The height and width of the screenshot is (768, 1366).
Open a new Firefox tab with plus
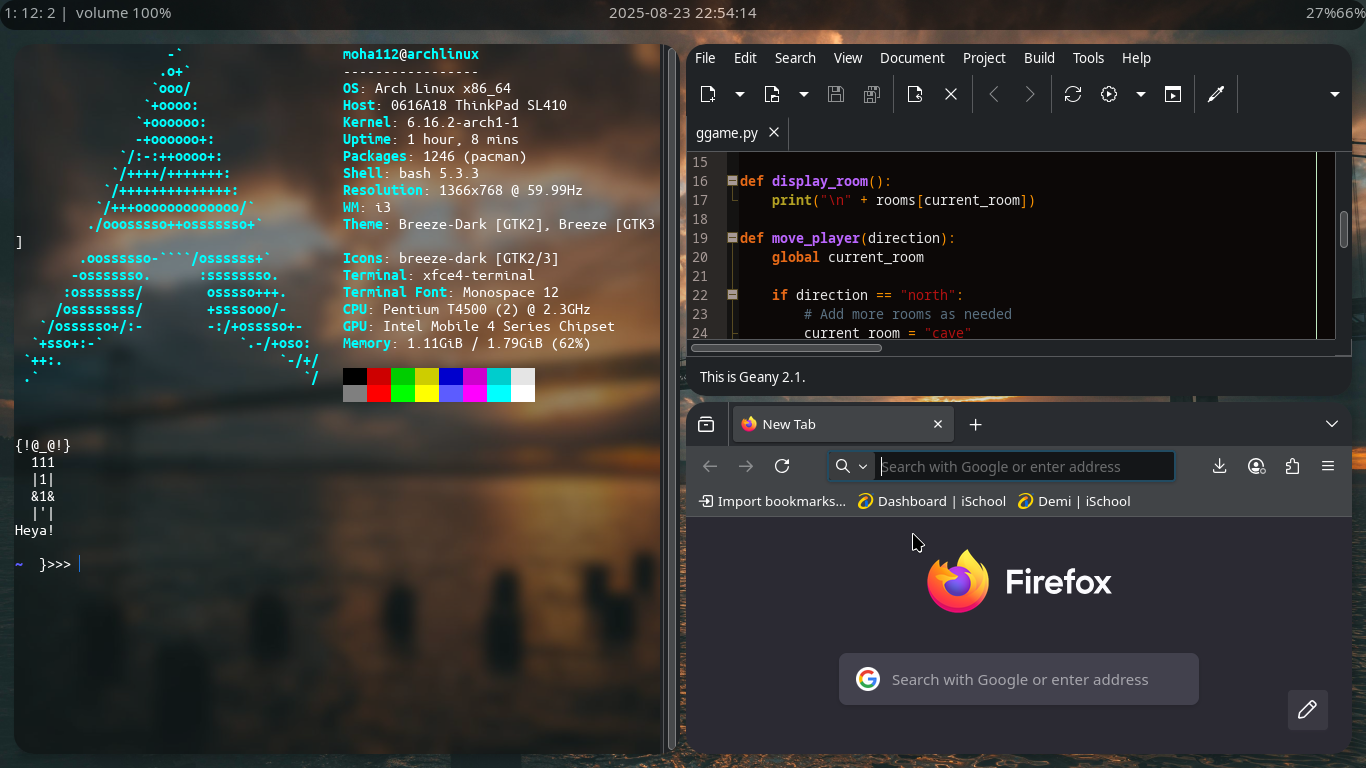(976, 424)
